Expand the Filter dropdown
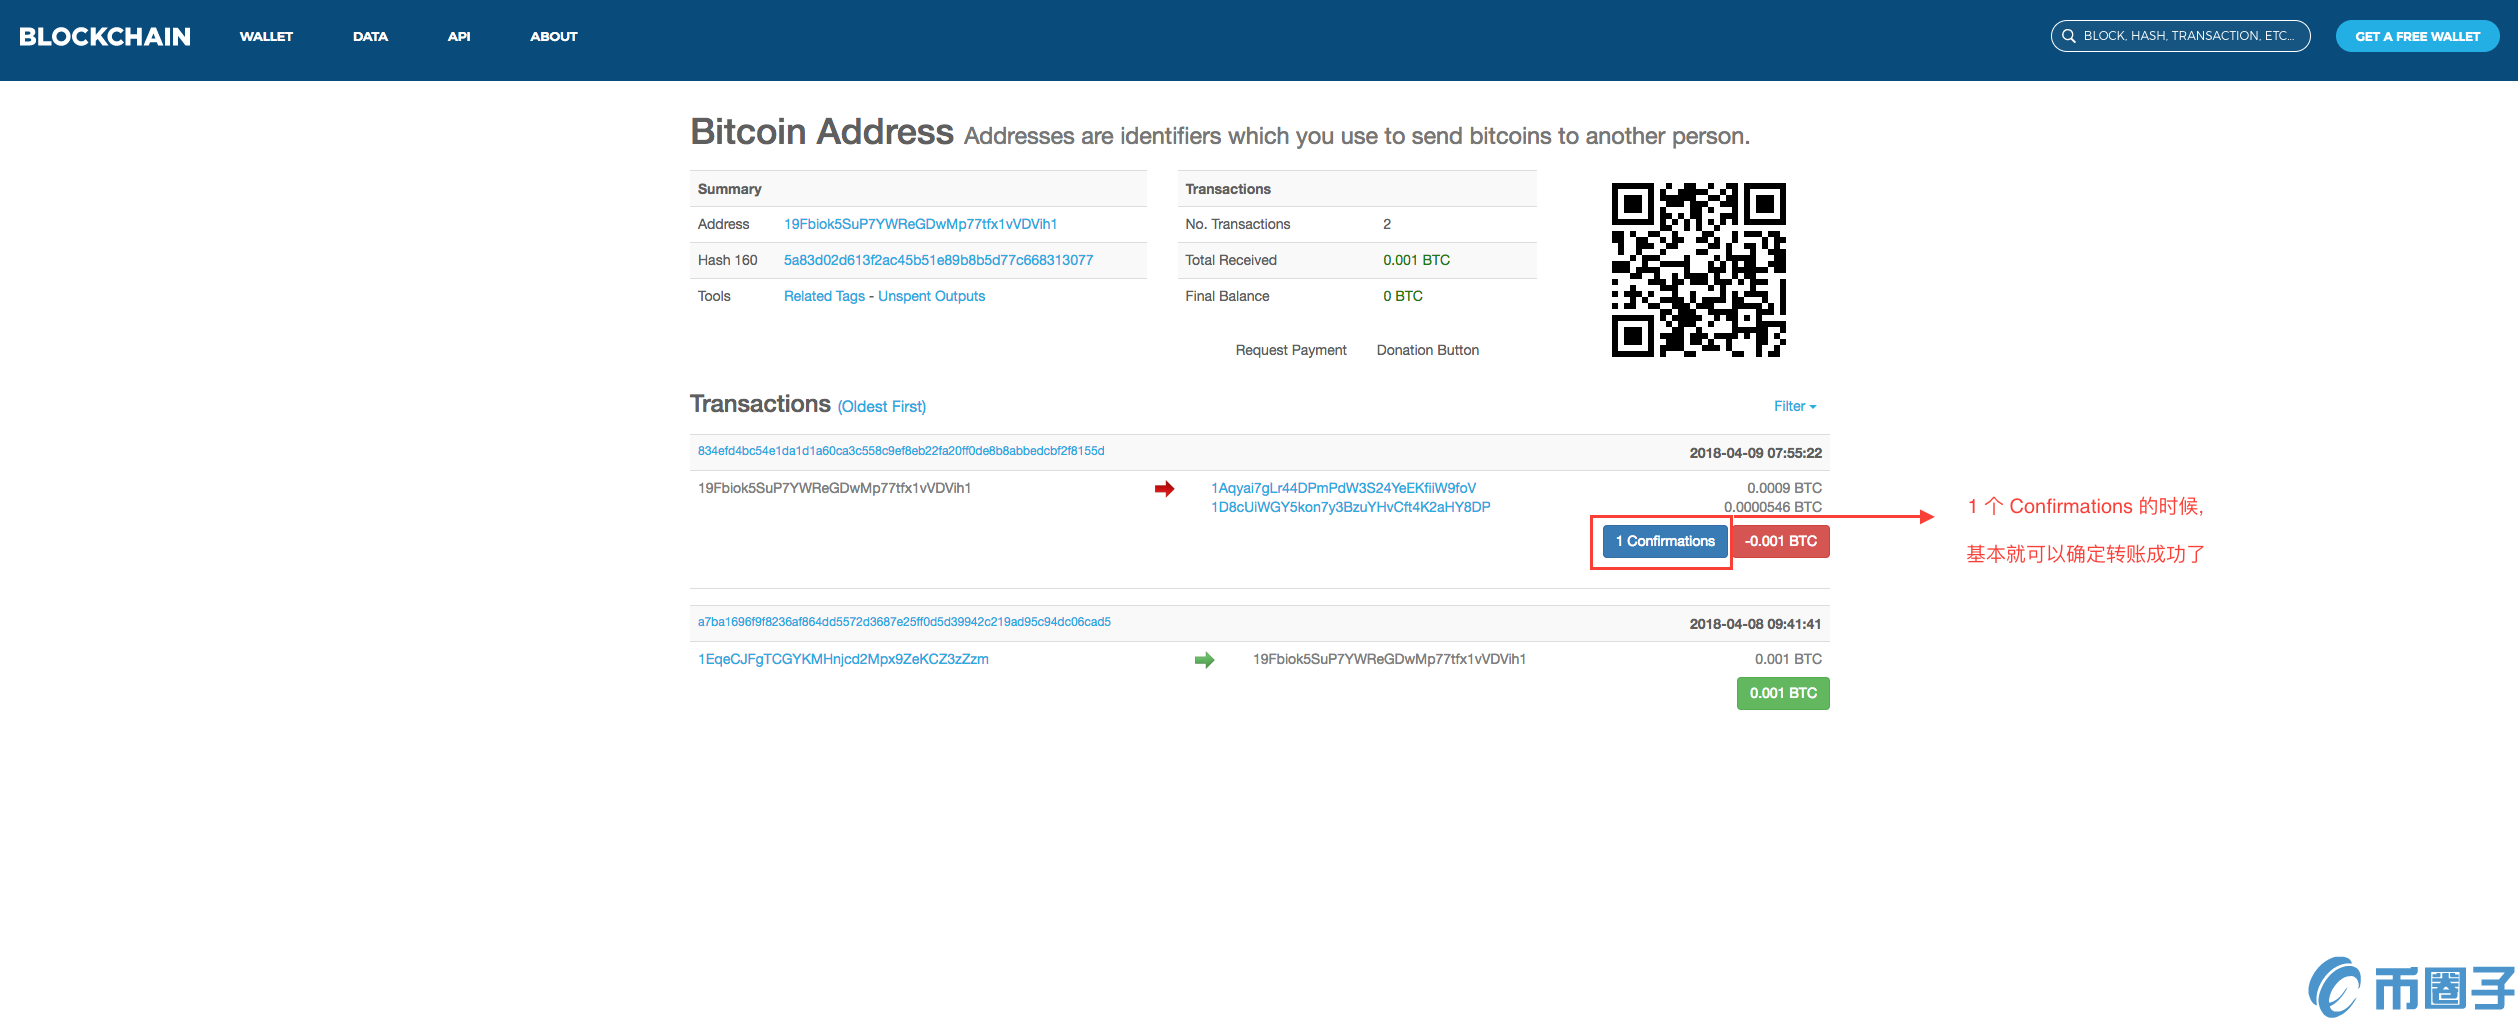2518x1021 pixels. (x=1795, y=406)
